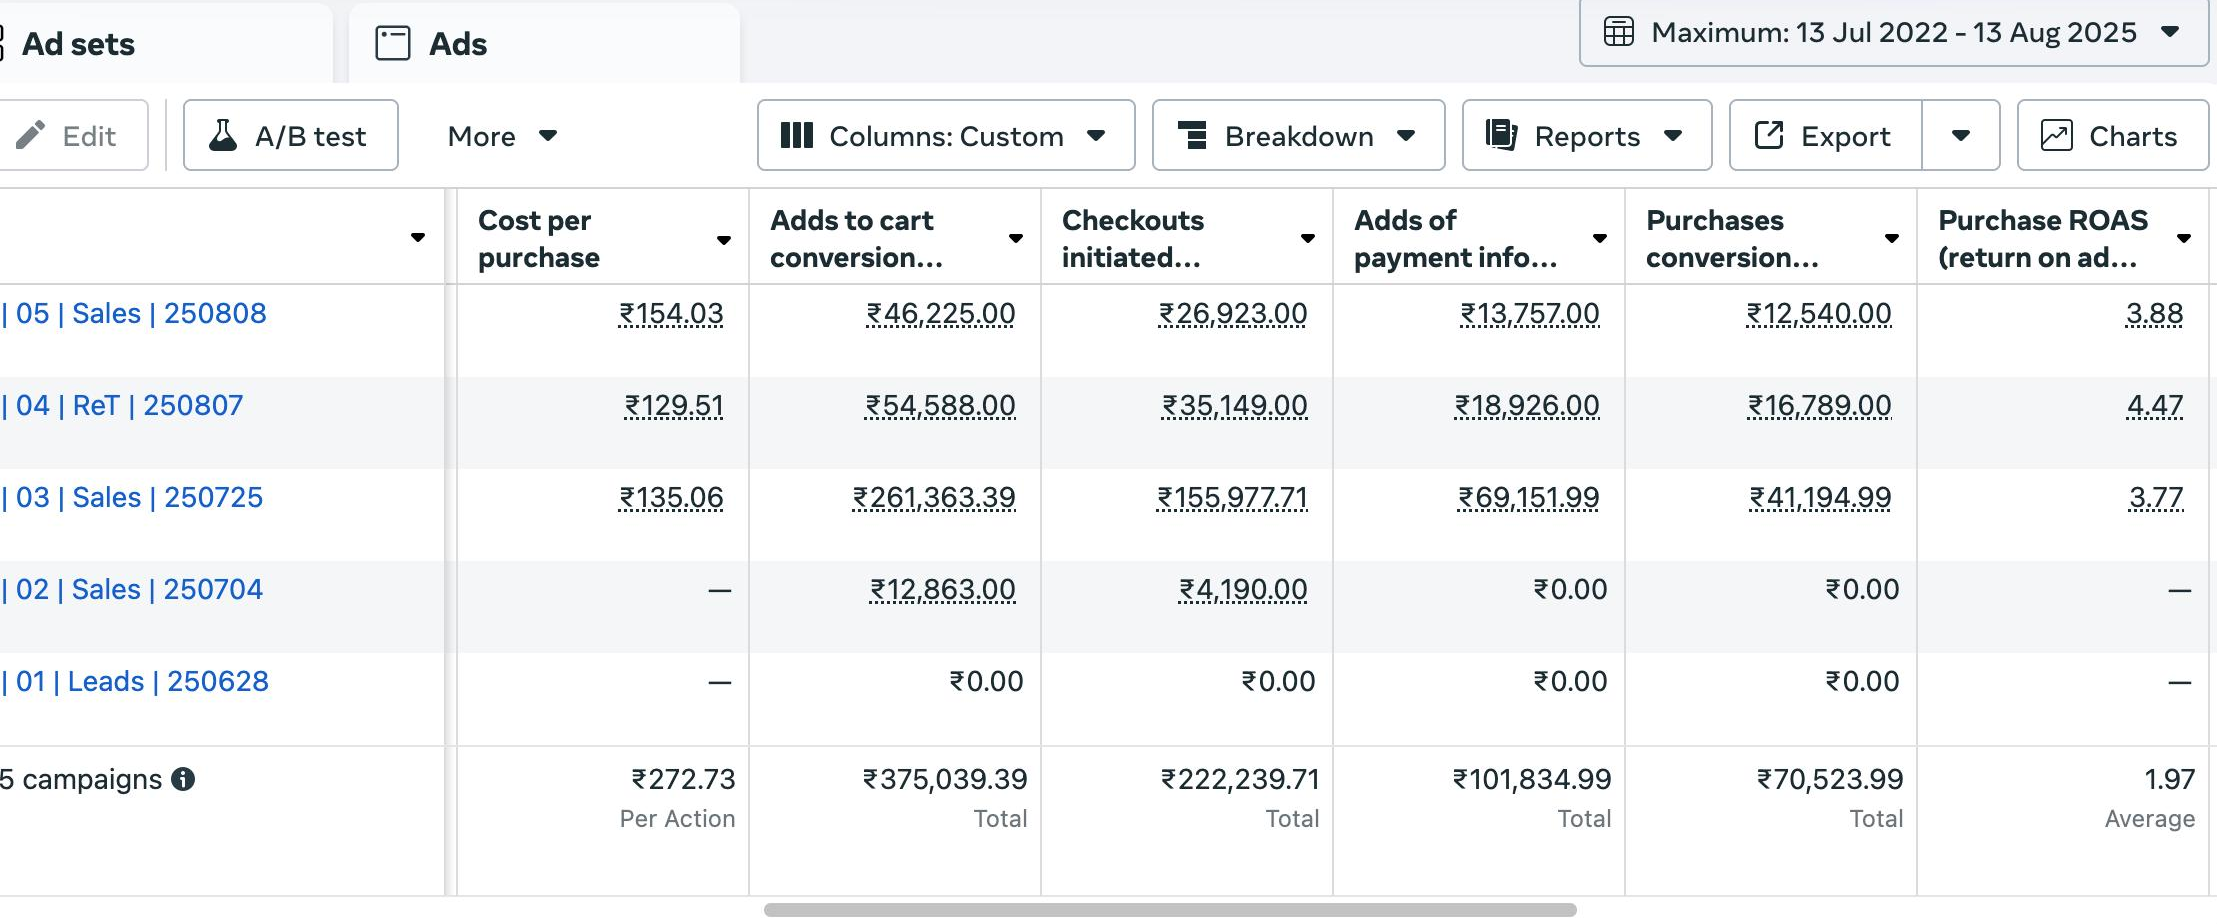The height and width of the screenshot is (924, 2217).
Task: Open Export options dropdown arrow
Action: 1960,135
